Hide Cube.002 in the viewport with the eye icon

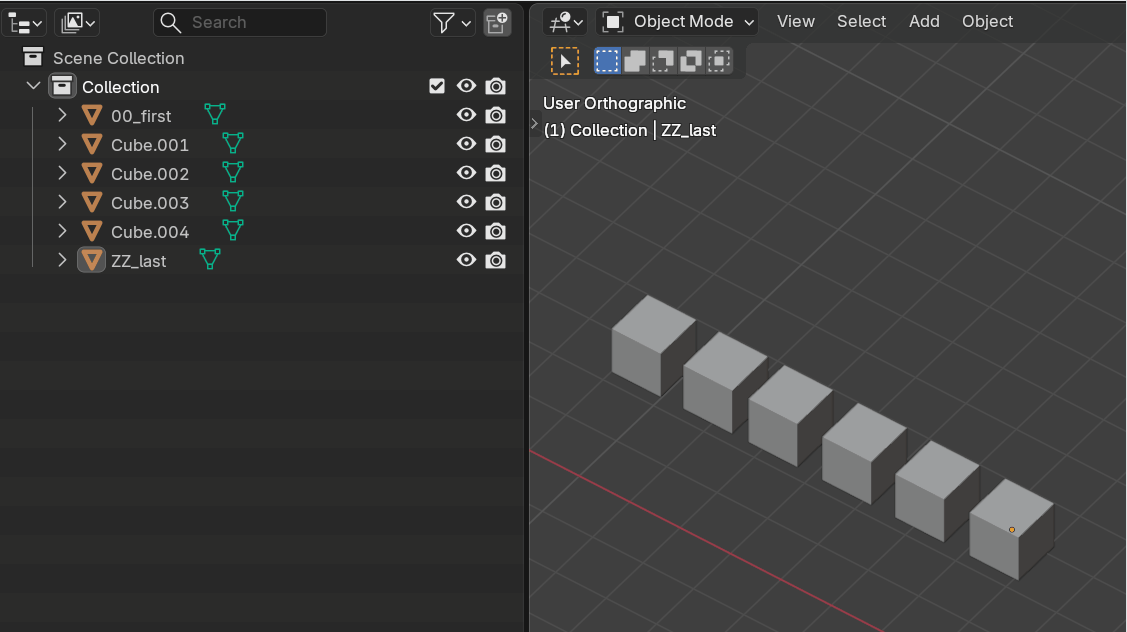coord(466,173)
